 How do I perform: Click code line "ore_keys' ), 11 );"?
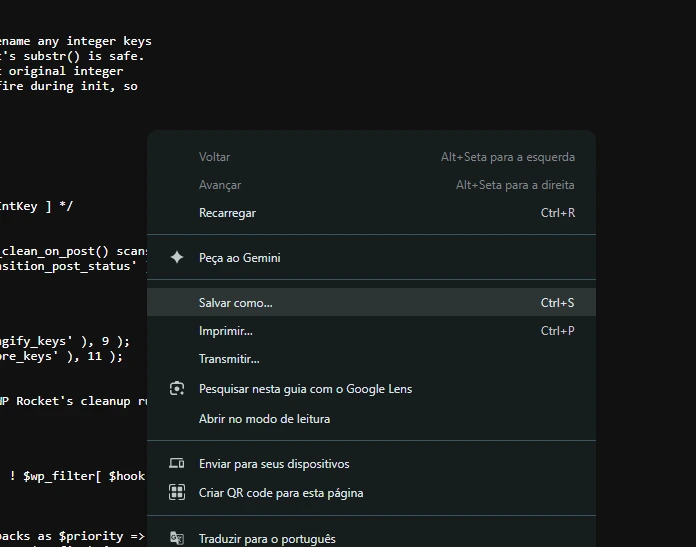(61, 356)
